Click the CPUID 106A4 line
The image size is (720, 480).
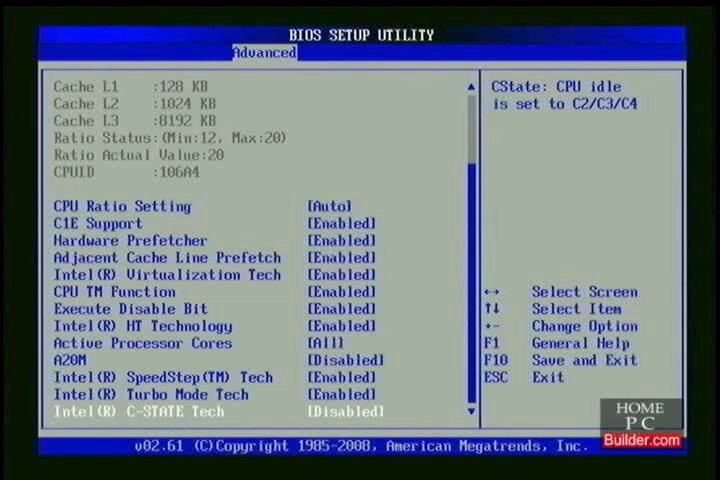(x=126, y=172)
